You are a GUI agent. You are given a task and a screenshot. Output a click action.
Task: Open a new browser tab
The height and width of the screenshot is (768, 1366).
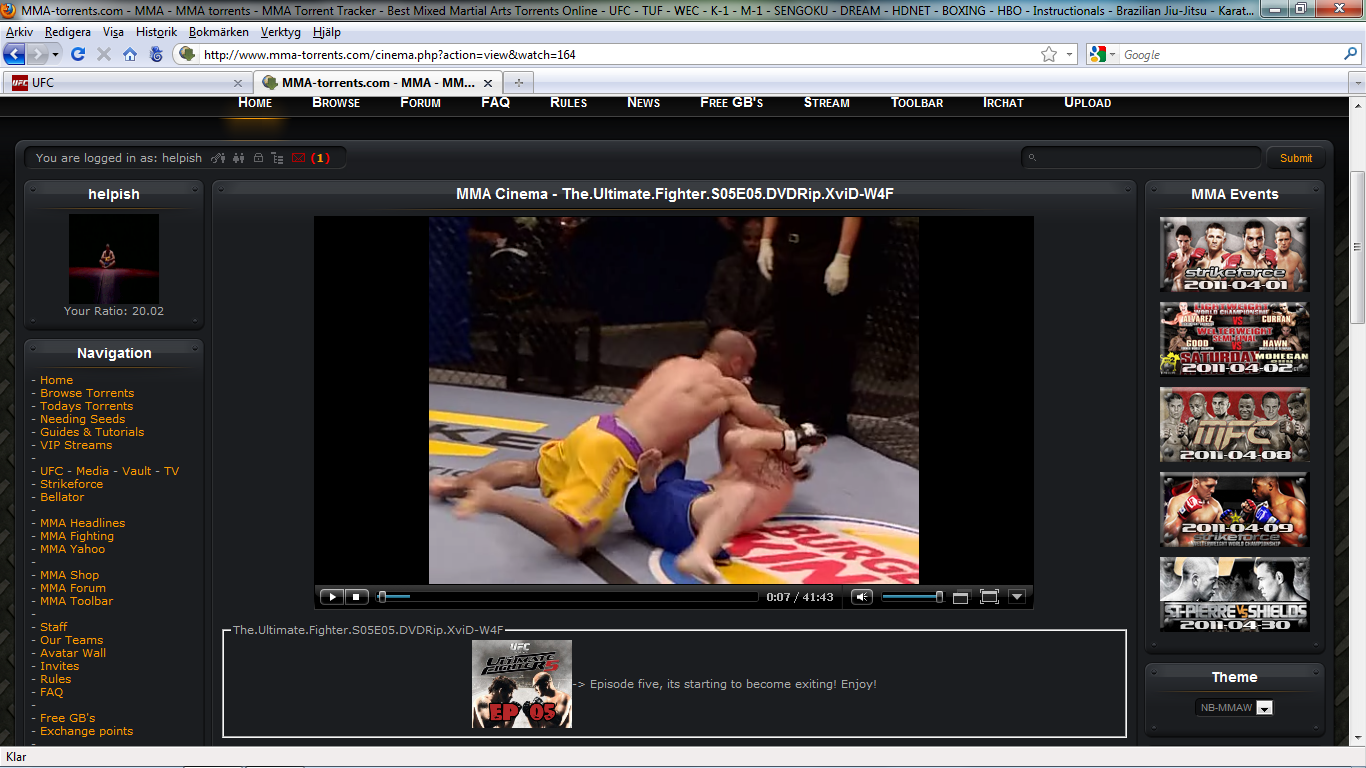click(519, 83)
